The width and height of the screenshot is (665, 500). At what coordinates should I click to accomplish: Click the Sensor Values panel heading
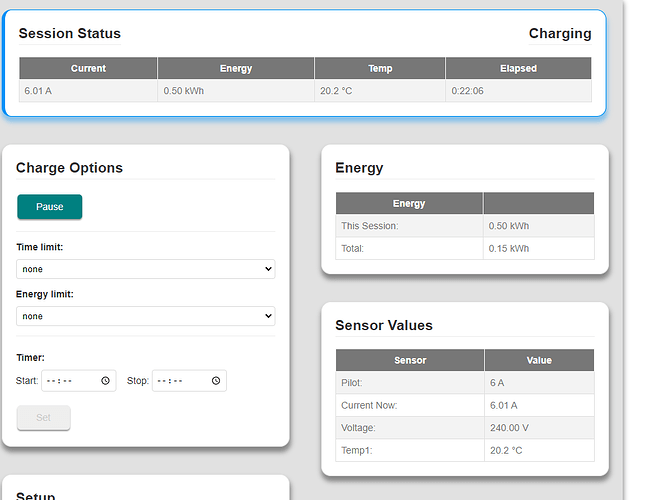click(x=384, y=326)
